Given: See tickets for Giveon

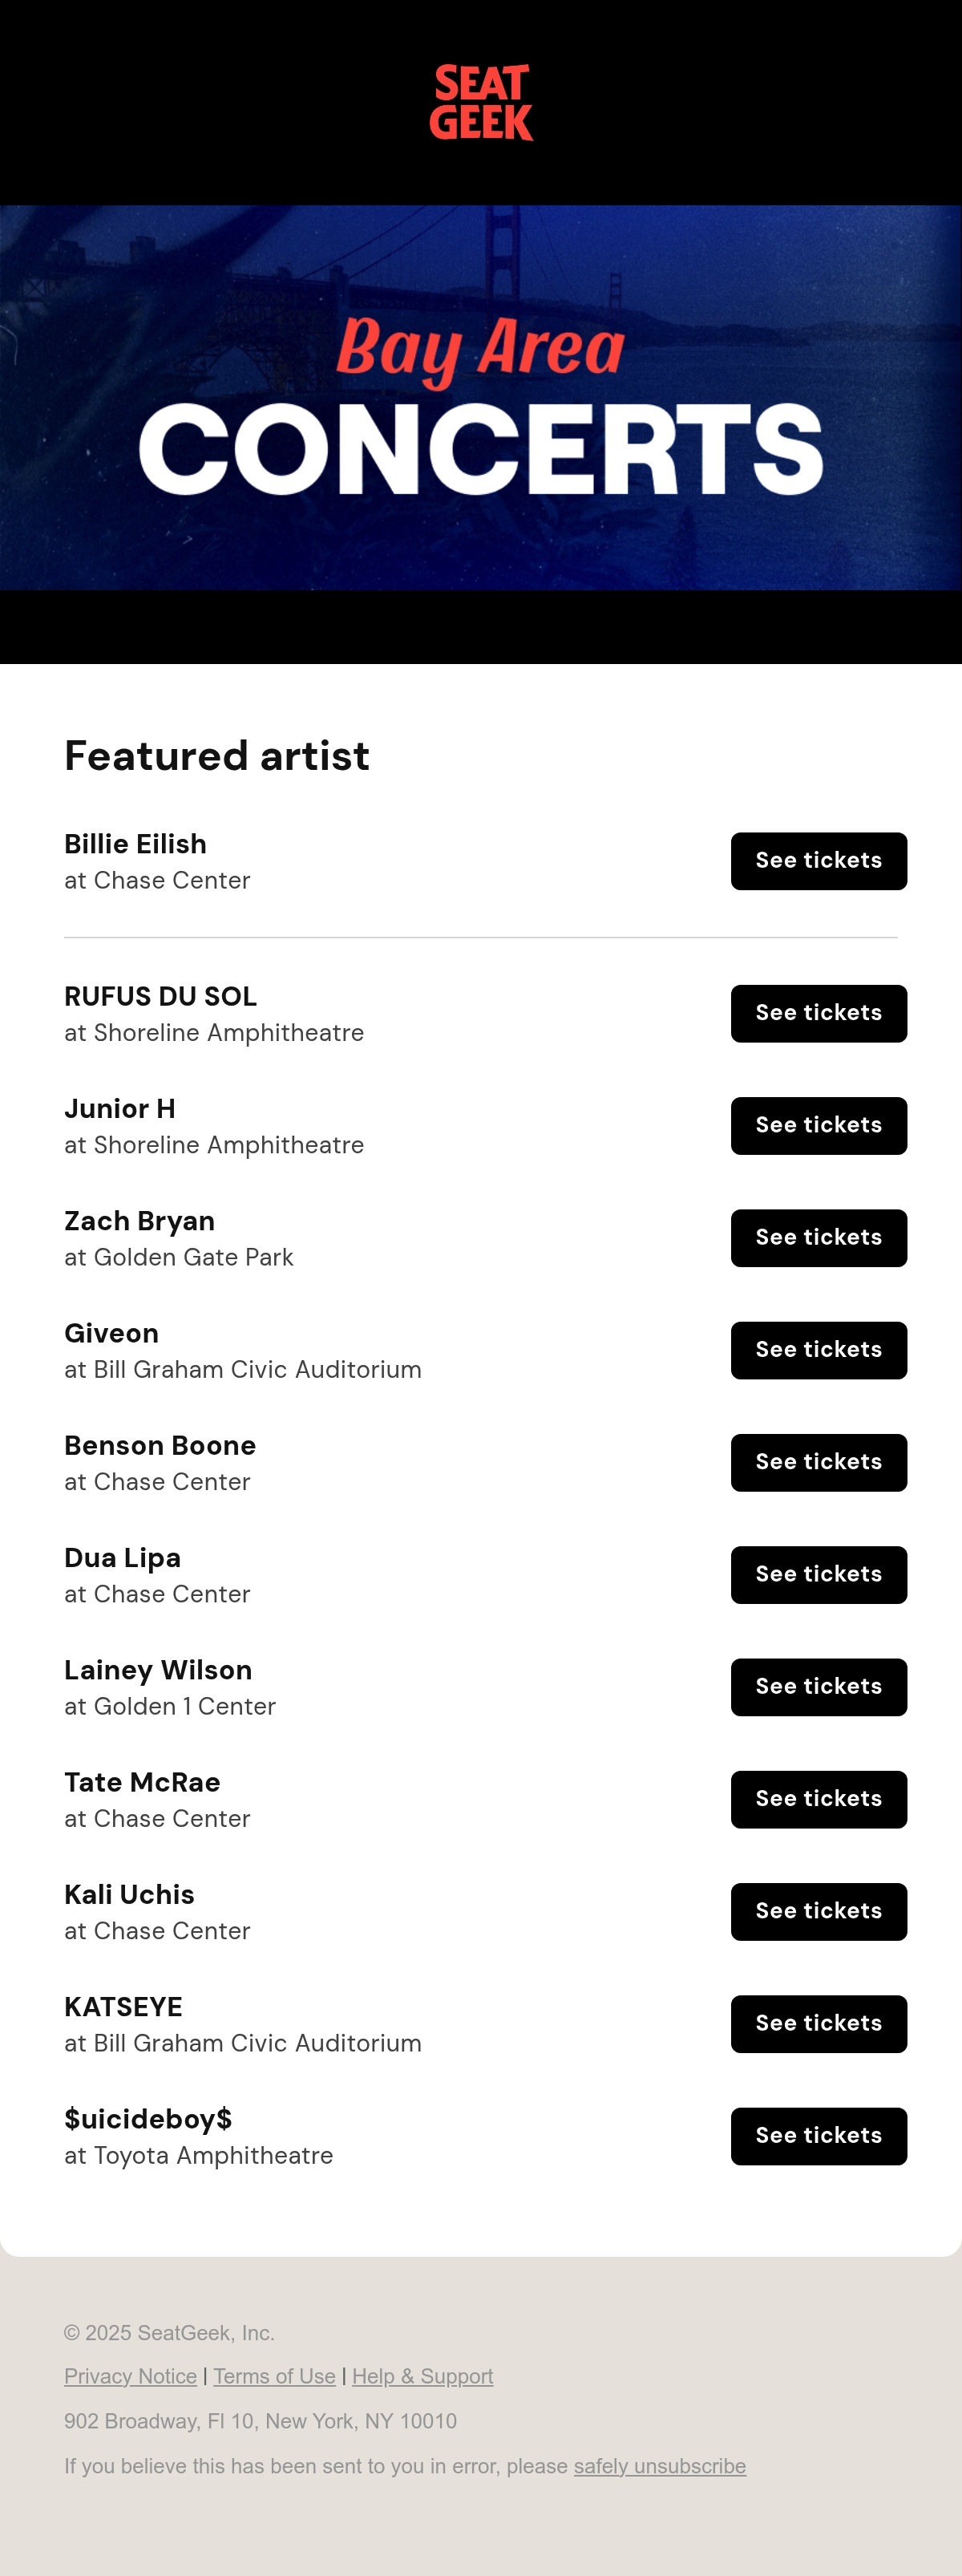Looking at the screenshot, I should [x=818, y=1350].
